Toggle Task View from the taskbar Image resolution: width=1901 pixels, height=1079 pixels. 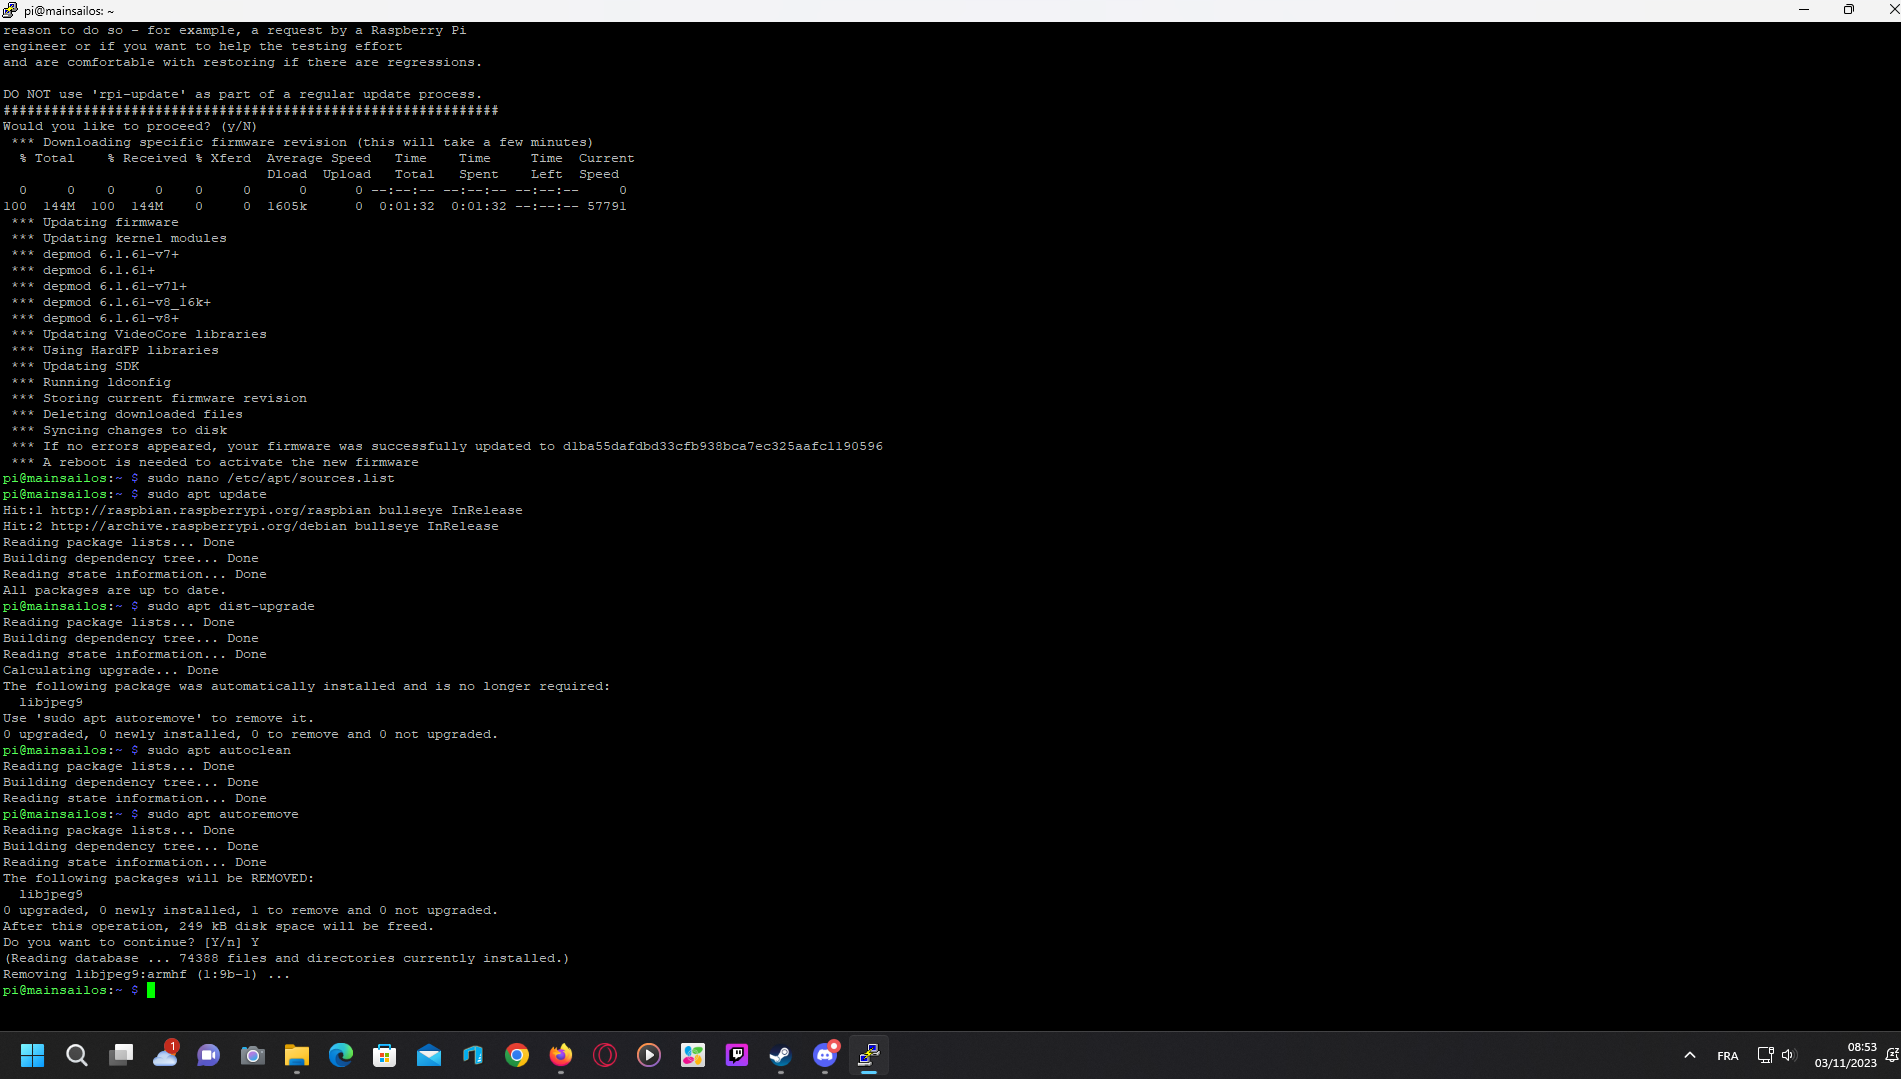[121, 1055]
